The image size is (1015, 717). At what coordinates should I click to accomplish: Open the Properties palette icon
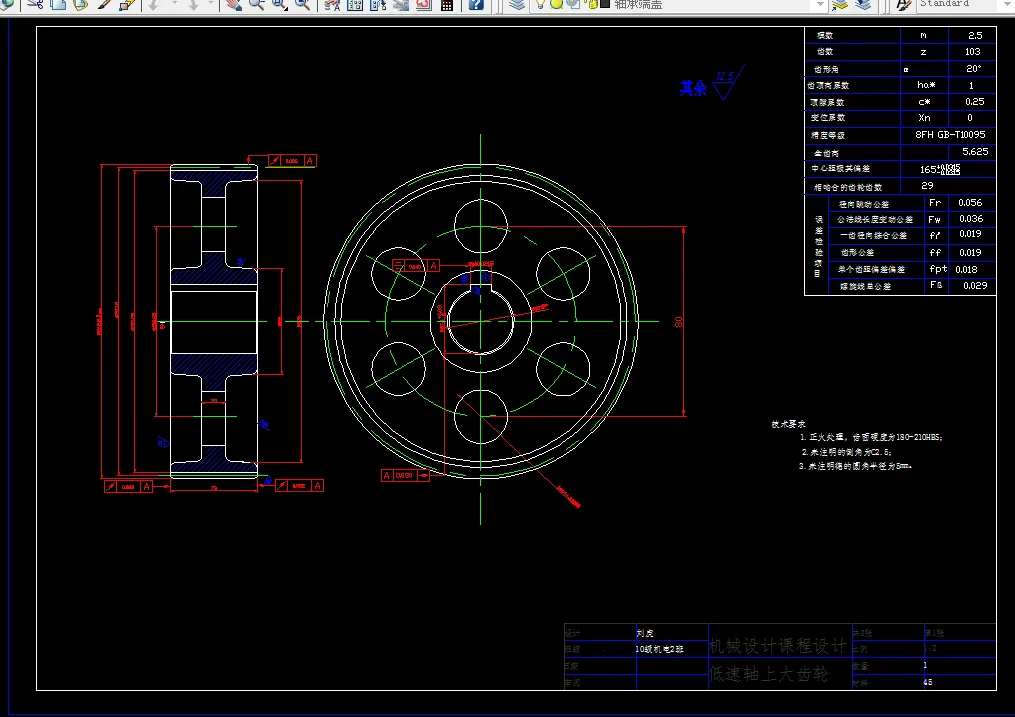[x=332, y=4]
